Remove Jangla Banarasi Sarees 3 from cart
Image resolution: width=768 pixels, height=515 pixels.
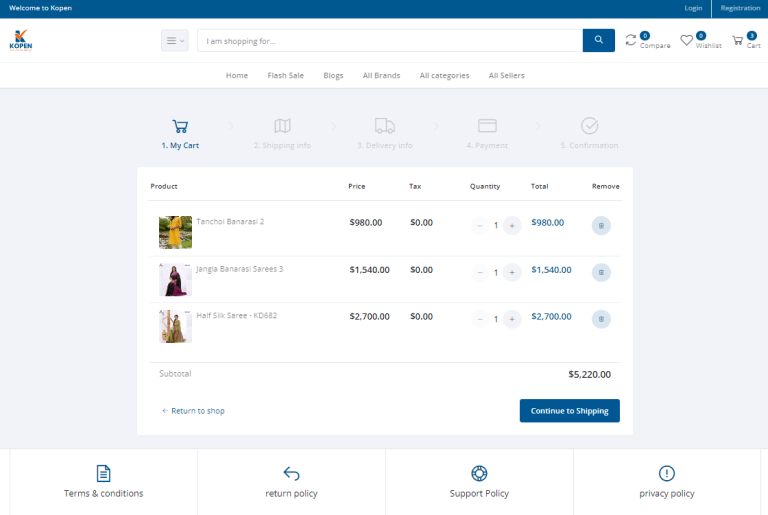601,272
